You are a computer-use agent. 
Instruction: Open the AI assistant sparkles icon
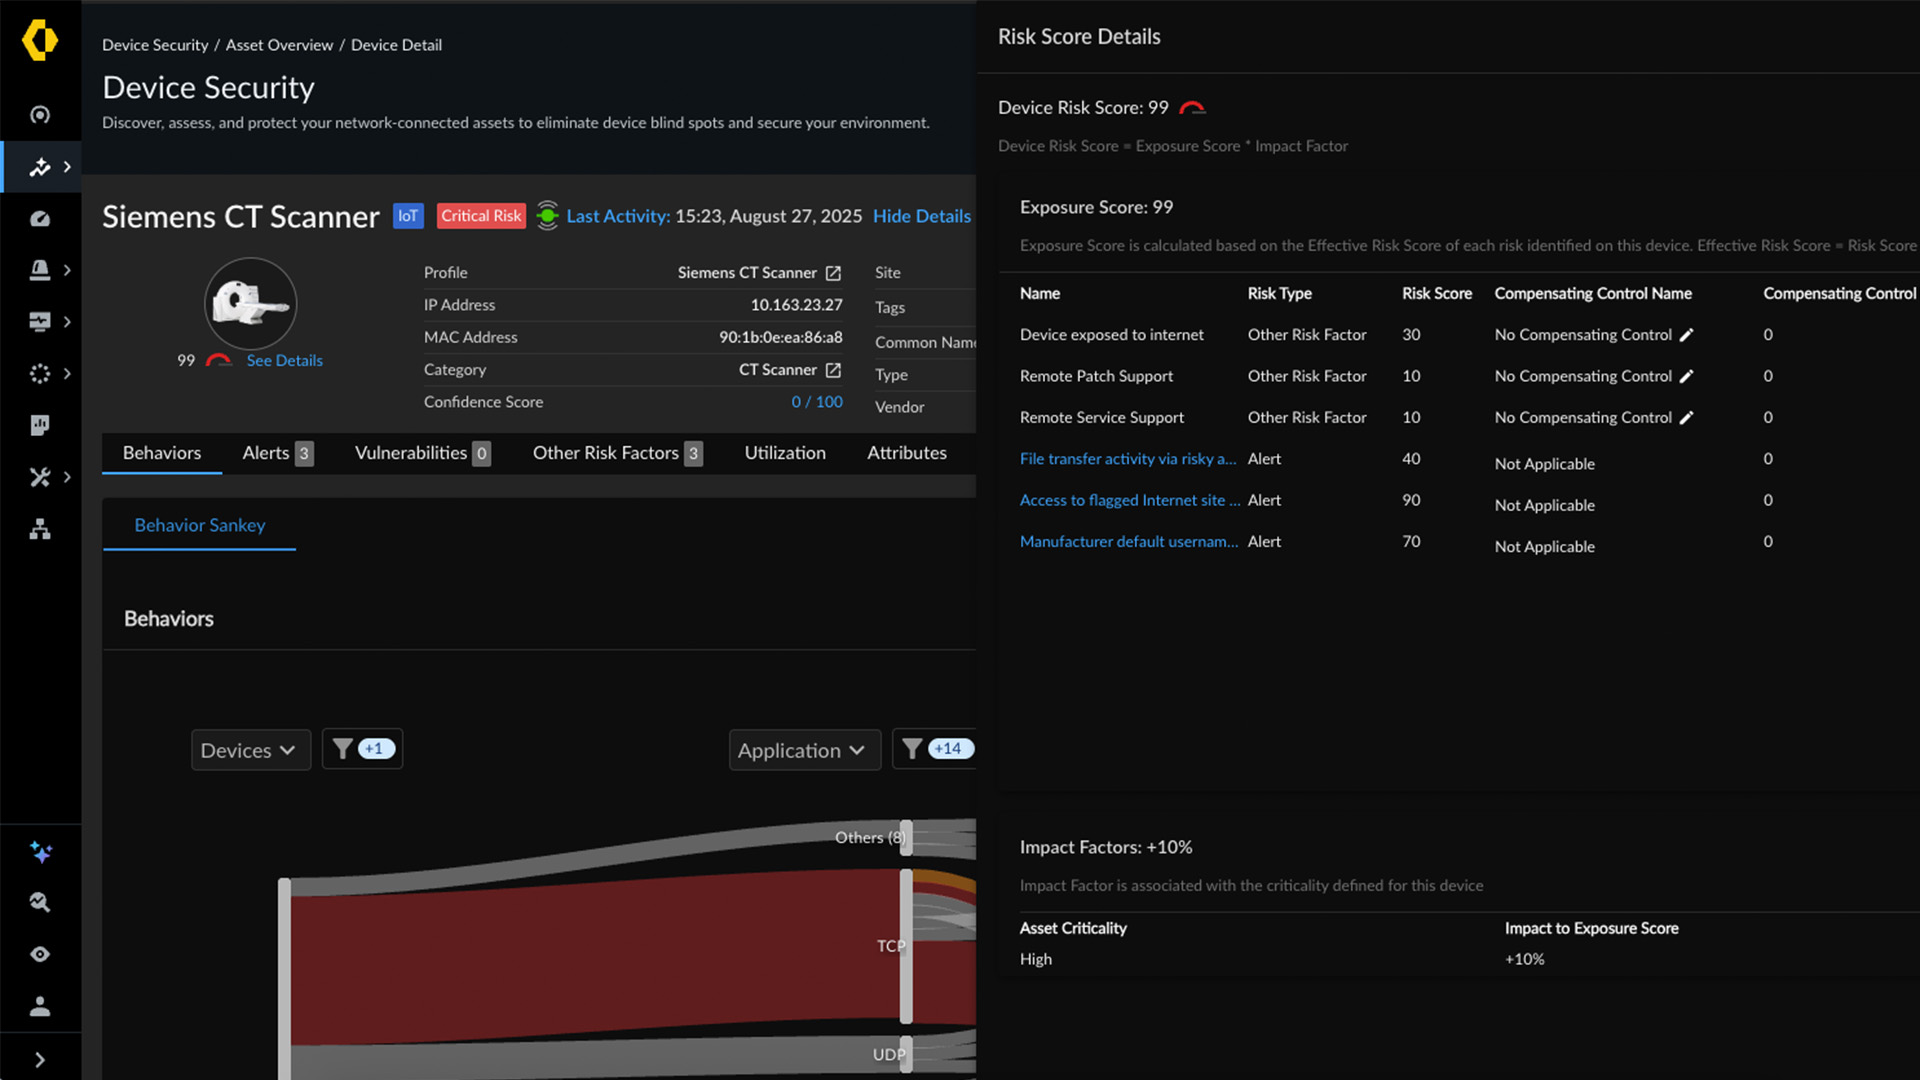[40, 852]
